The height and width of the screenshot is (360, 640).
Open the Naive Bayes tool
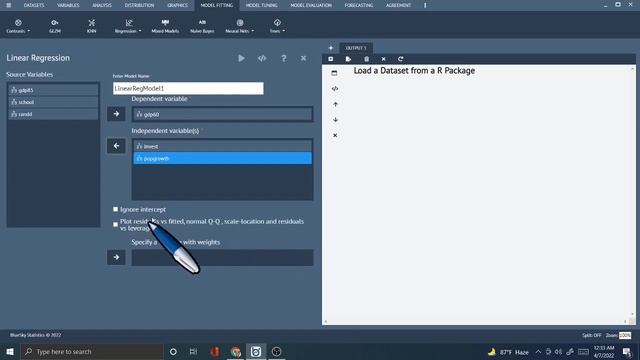click(x=202, y=26)
